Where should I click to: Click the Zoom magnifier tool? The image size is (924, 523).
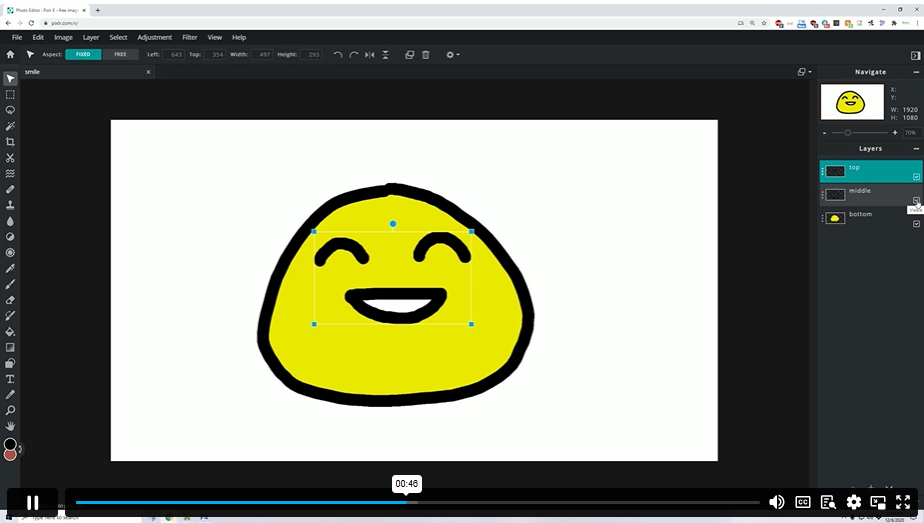[x=10, y=410]
